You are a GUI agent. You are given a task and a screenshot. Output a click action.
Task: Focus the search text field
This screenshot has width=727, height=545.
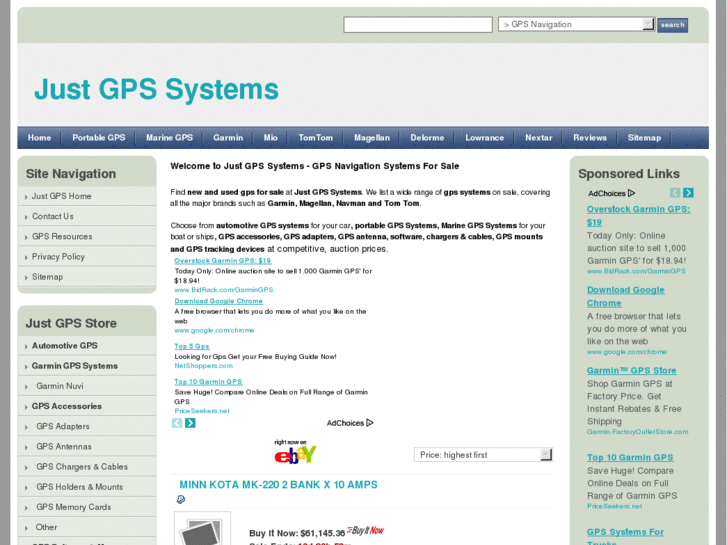tap(418, 25)
